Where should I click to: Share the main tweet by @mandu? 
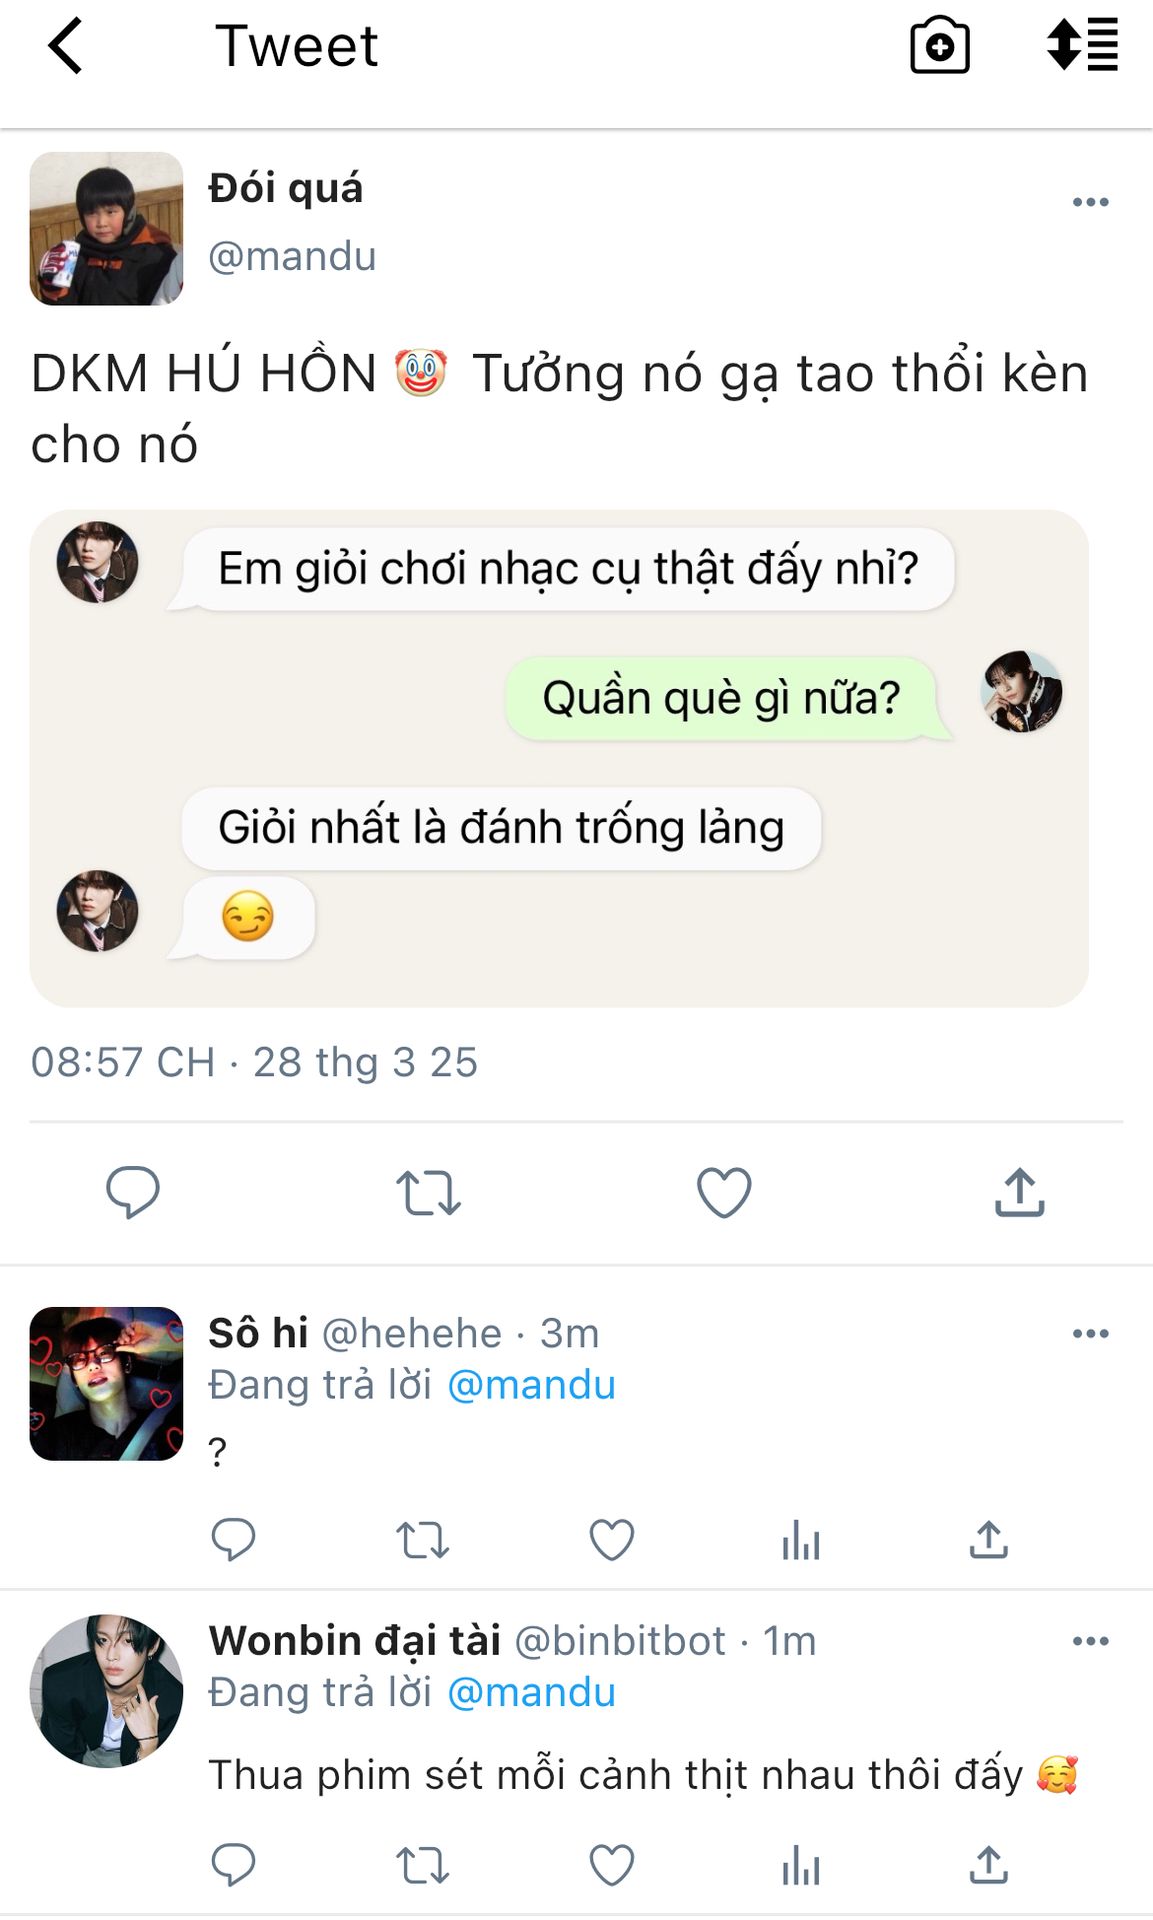pyautogui.click(x=1019, y=1192)
